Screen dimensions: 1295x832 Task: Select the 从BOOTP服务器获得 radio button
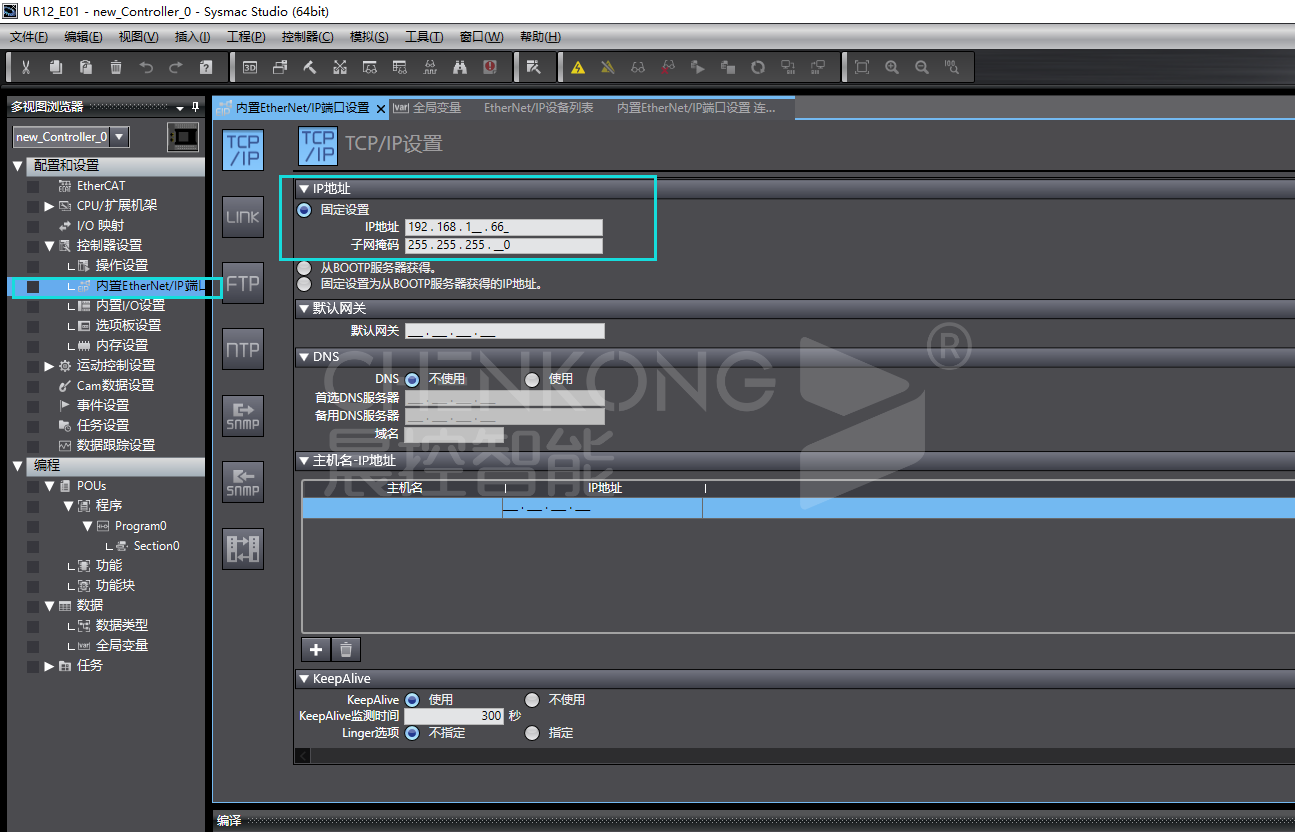(x=304, y=268)
